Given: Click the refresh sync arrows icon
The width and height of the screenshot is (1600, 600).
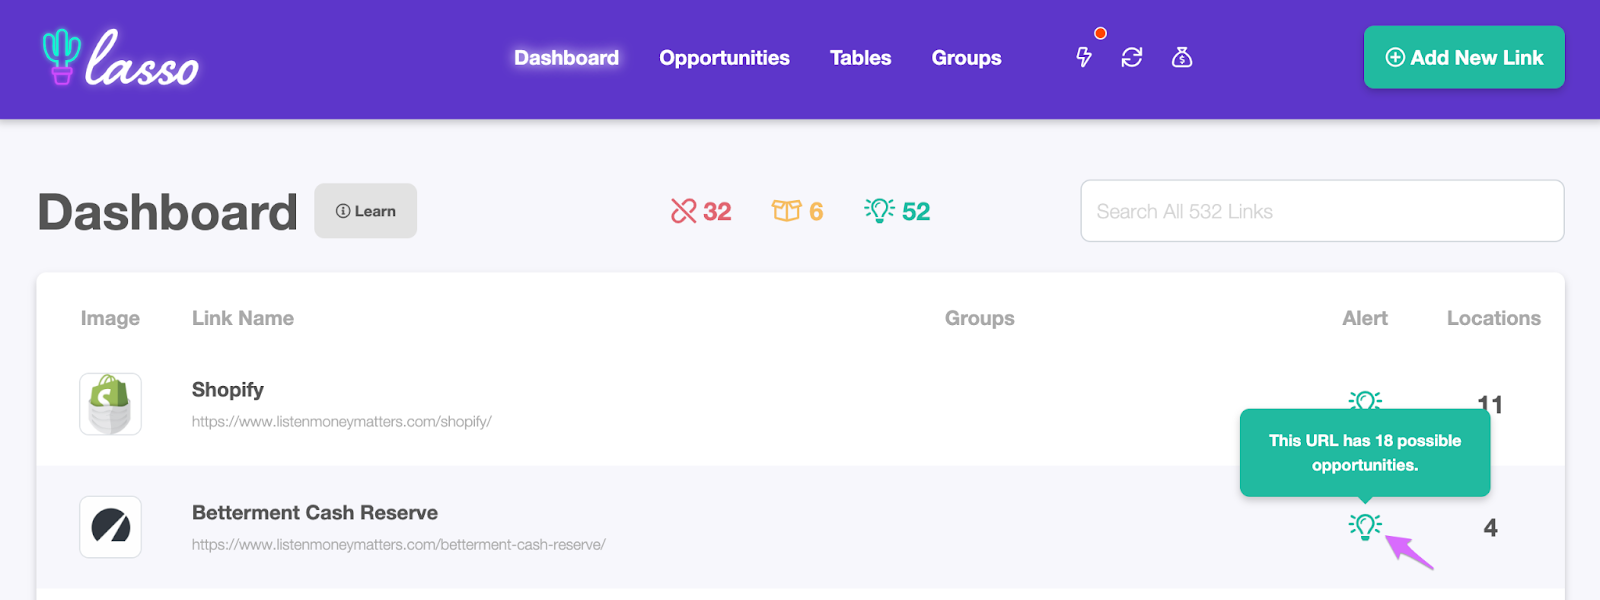Looking at the screenshot, I should [x=1132, y=57].
